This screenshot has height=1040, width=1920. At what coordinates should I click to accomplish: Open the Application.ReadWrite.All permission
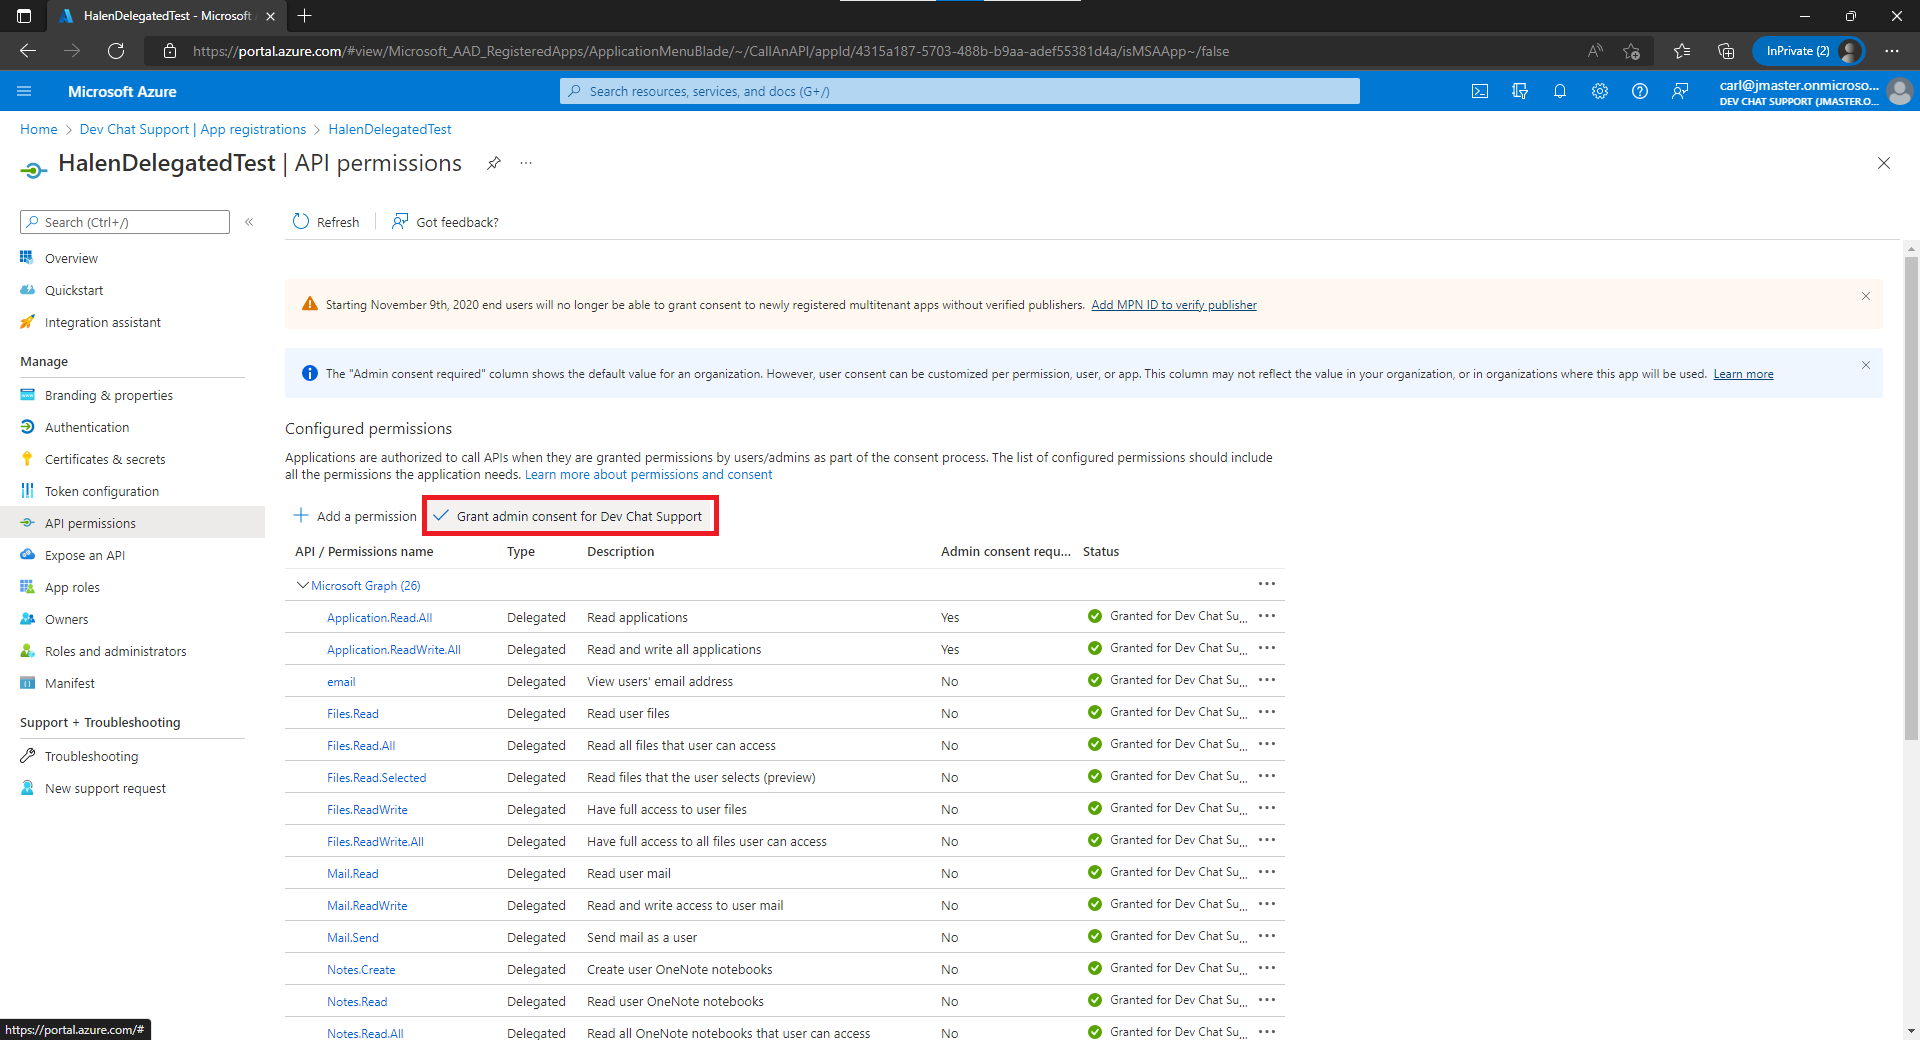point(394,650)
